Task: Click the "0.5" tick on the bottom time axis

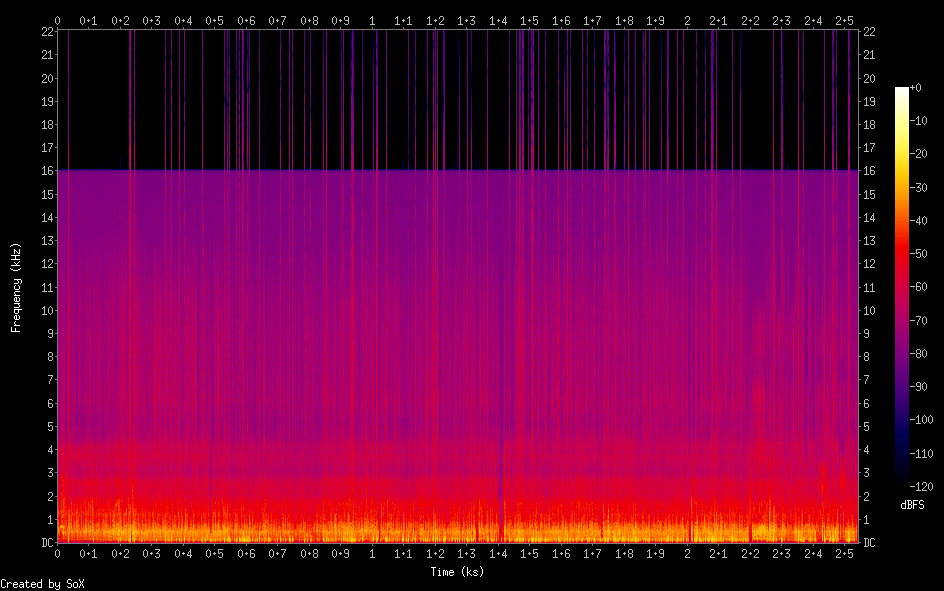Action: click(x=214, y=554)
